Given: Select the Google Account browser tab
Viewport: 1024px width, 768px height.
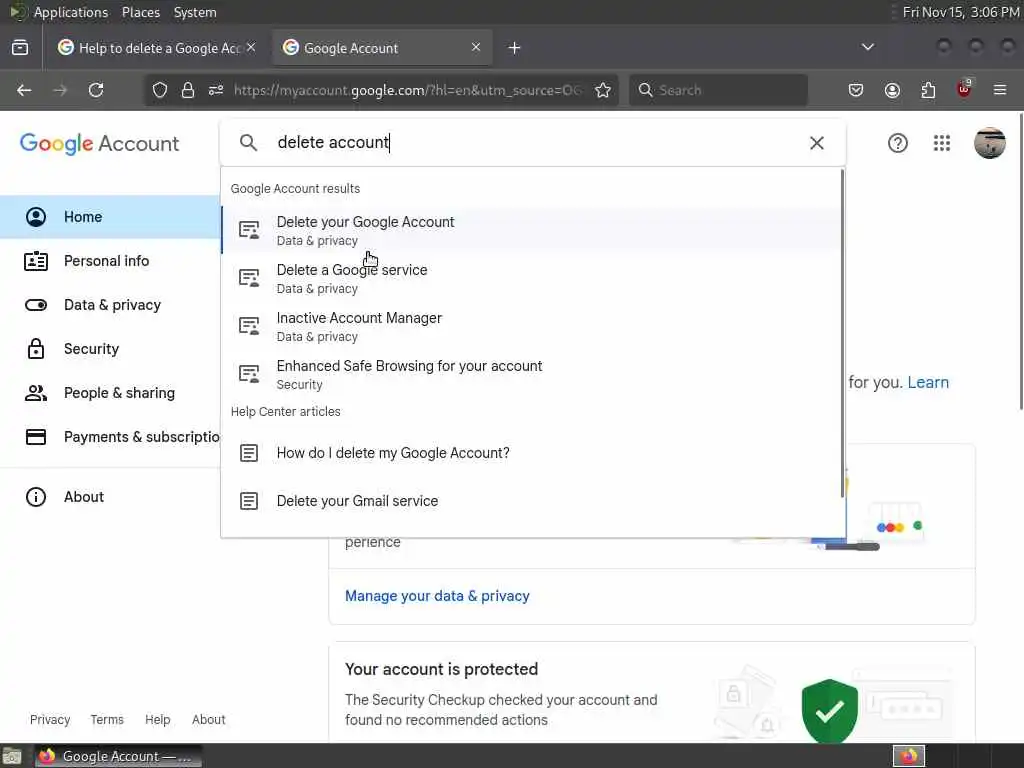Looking at the screenshot, I should click(x=382, y=48).
